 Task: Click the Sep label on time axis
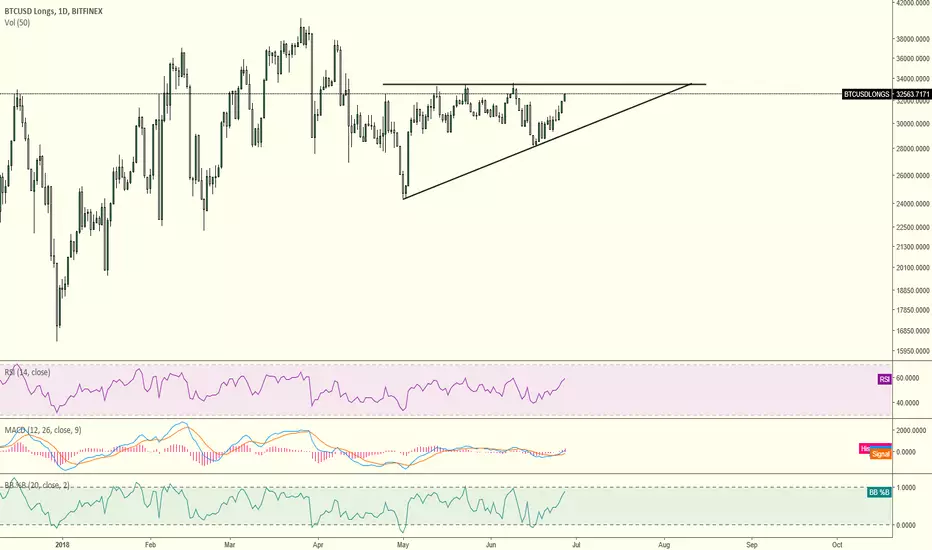tap(752, 545)
